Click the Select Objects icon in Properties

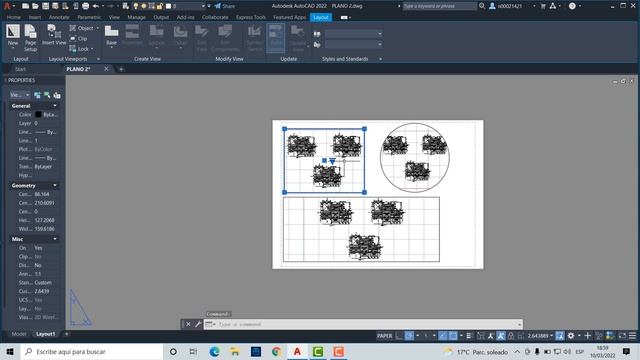47,95
